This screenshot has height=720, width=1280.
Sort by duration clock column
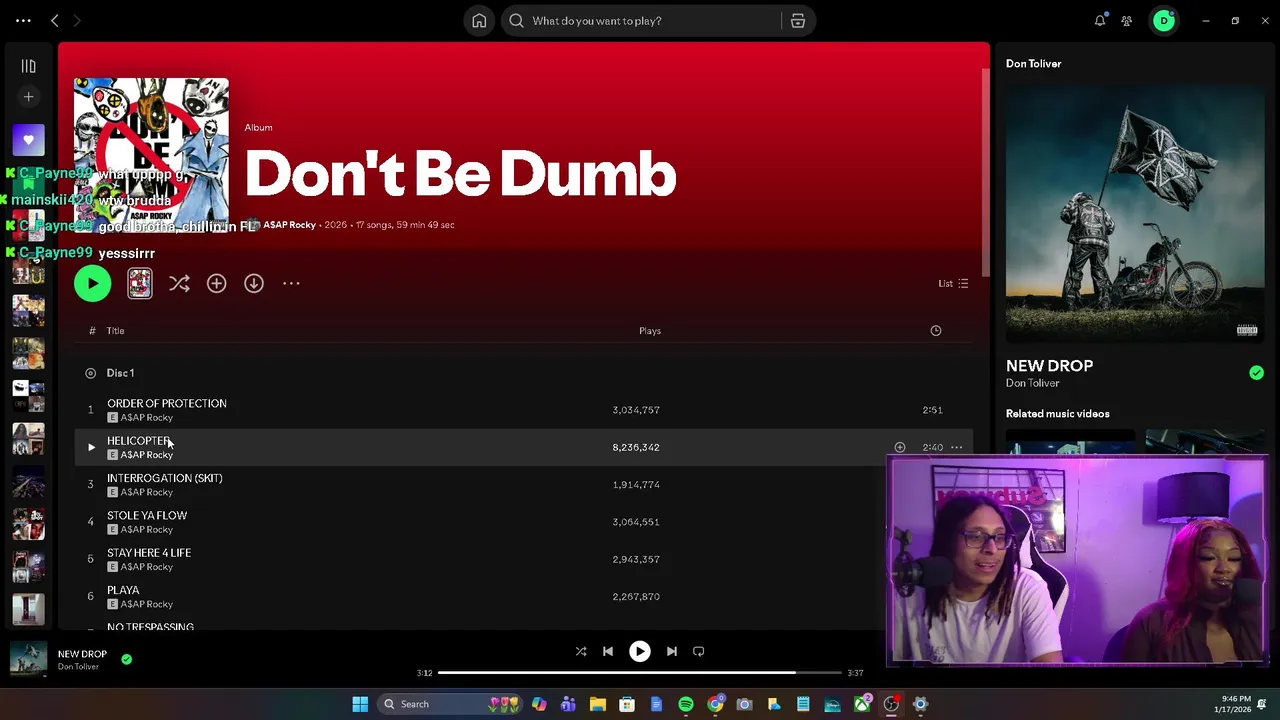(x=936, y=331)
